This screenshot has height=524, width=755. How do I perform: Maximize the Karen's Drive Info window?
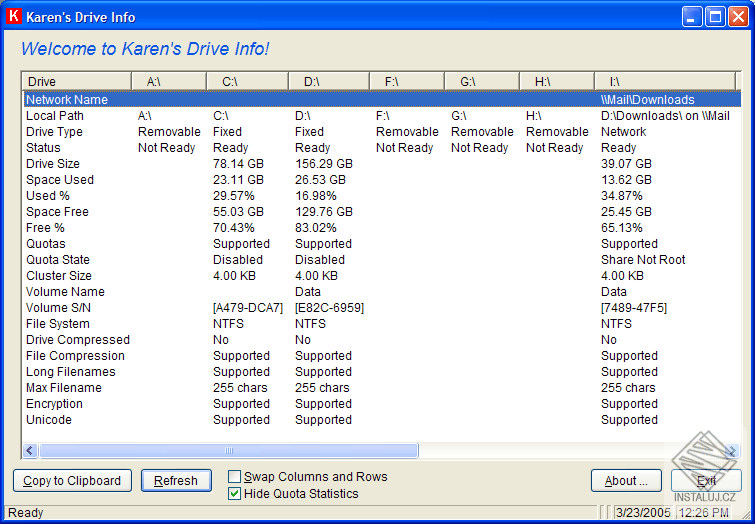pyautogui.click(x=715, y=17)
